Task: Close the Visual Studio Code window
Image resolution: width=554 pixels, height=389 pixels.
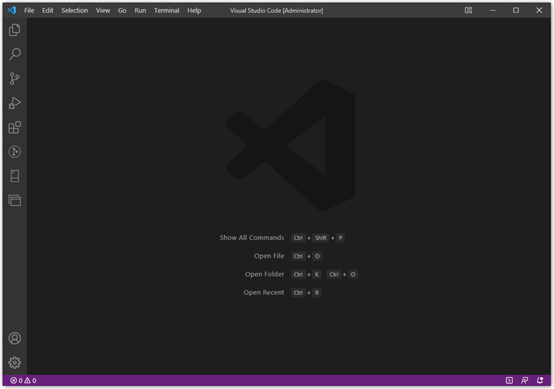Action: (539, 10)
